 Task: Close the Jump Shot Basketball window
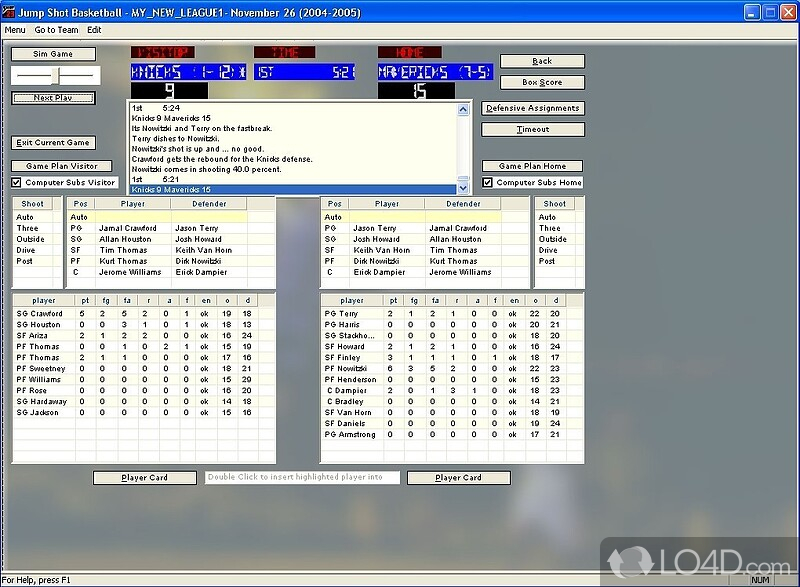click(789, 13)
